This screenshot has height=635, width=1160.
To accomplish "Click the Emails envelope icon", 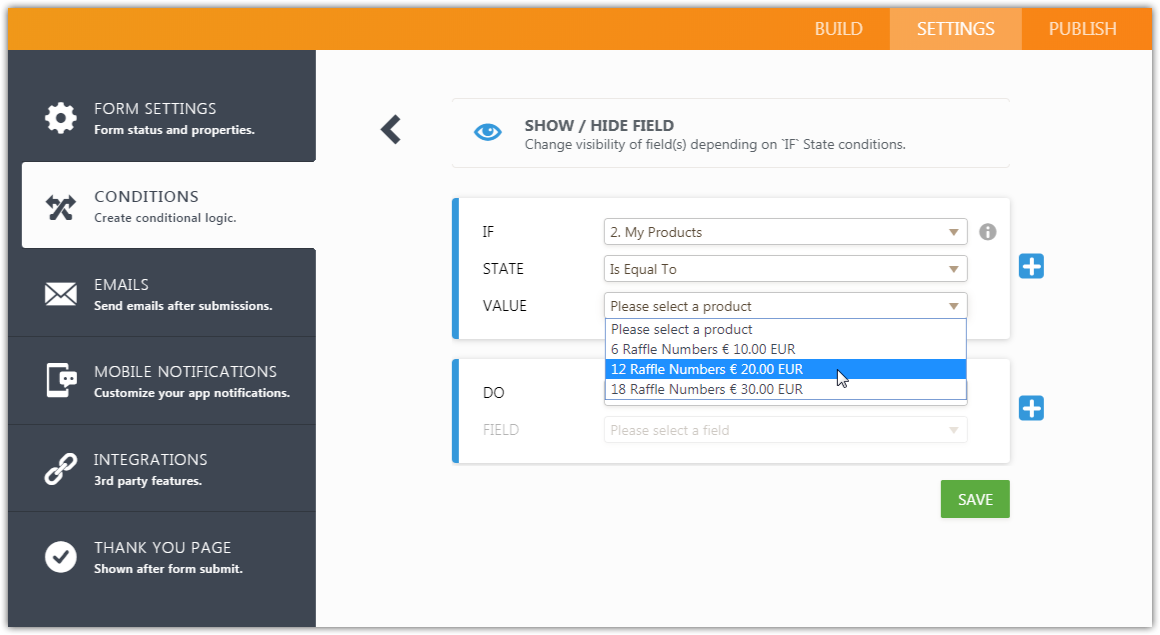I will (60, 294).
